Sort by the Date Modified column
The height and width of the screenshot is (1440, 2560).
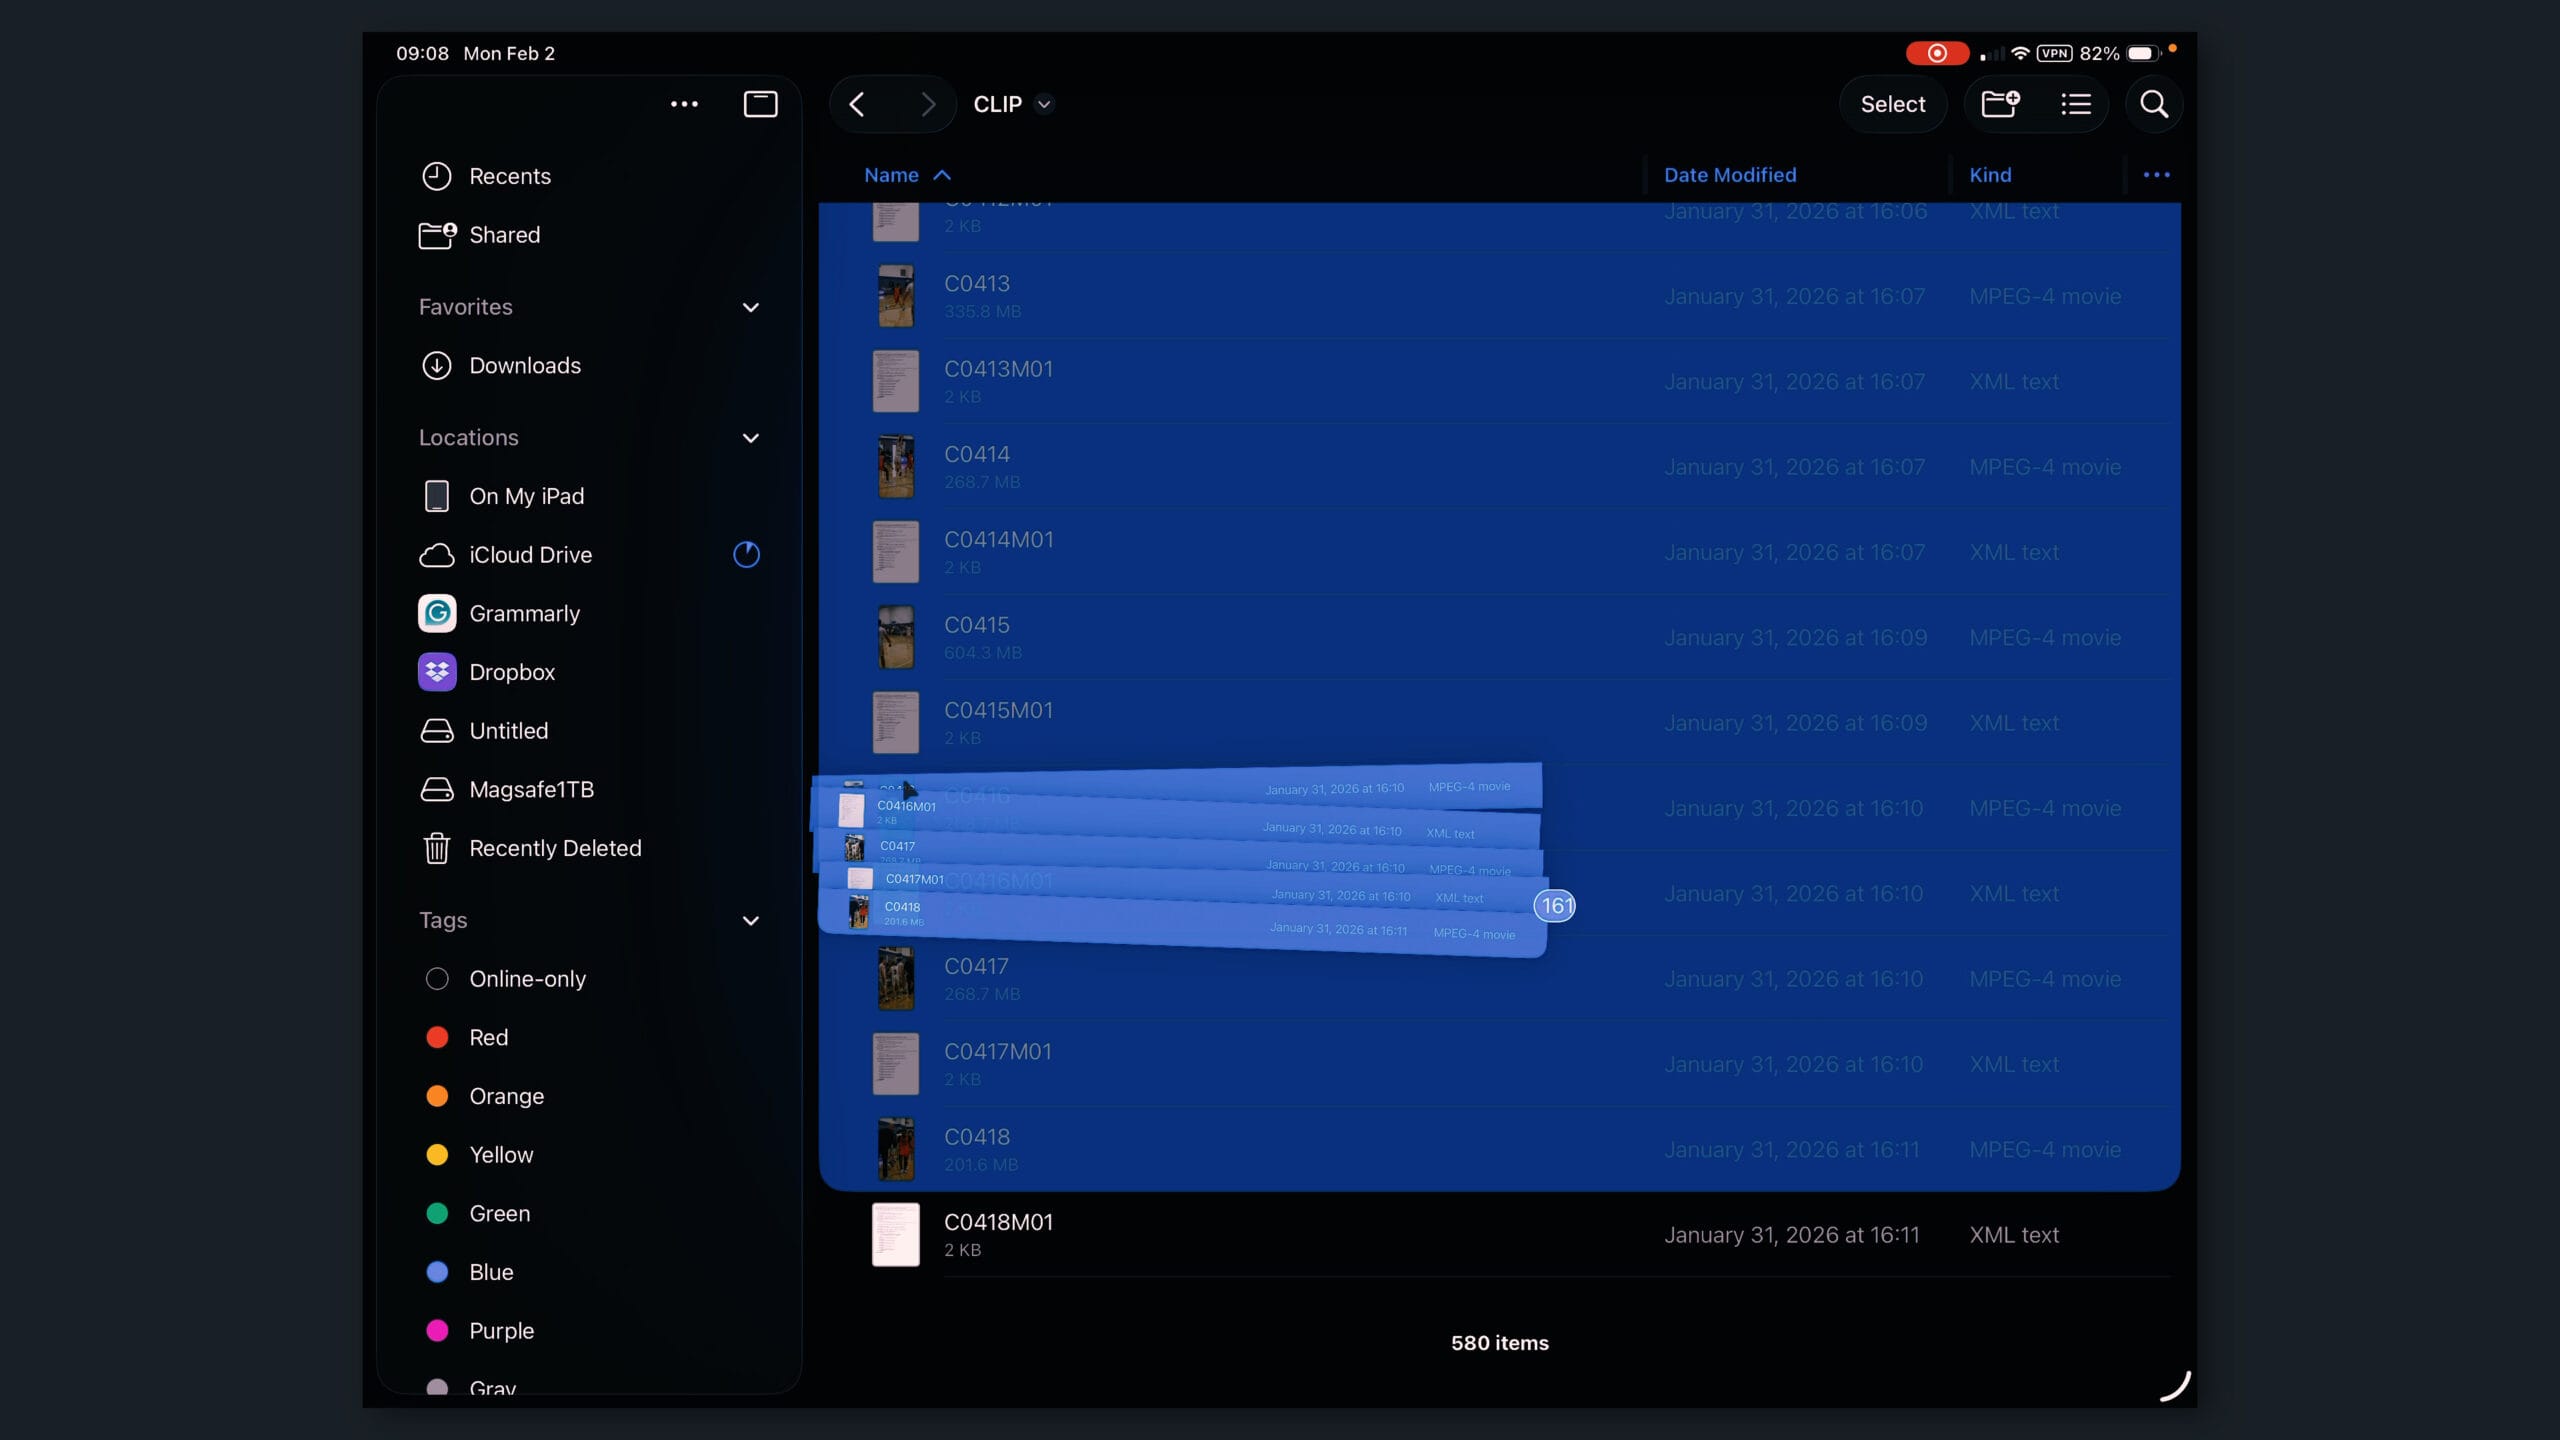pyautogui.click(x=1729, y=175)
